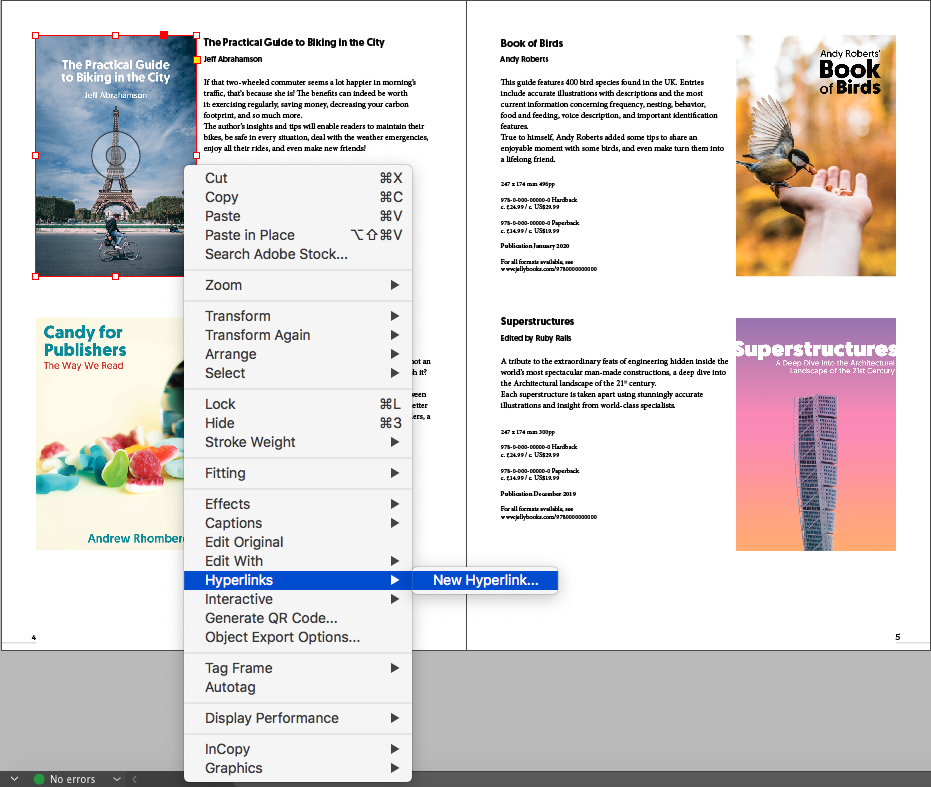Click the left-middle handle of the selected frame
Screen dimensions: 931x787
[x=36, y=155]
